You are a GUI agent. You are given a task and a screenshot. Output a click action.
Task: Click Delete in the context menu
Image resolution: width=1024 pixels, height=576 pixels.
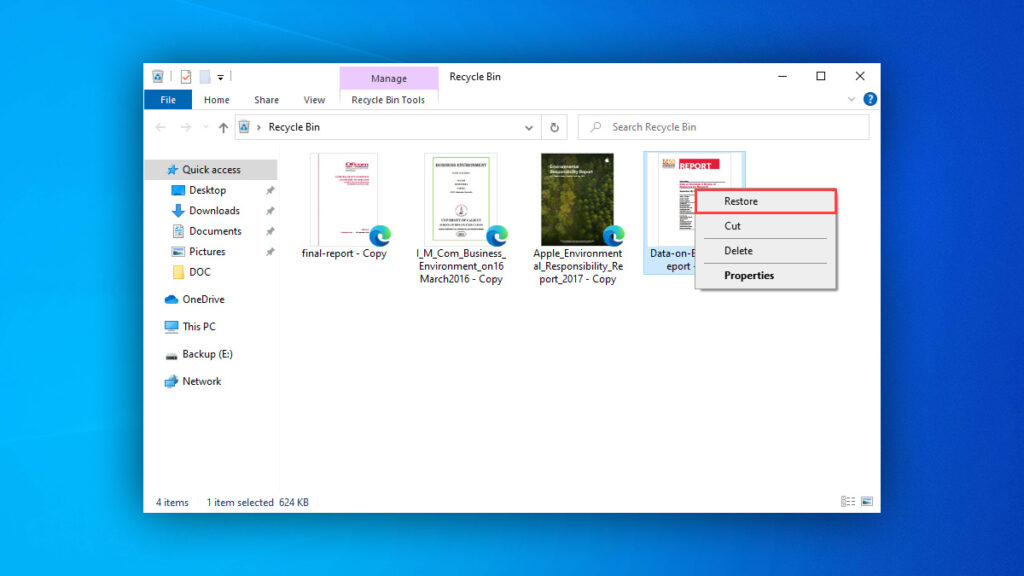(737, 250)
